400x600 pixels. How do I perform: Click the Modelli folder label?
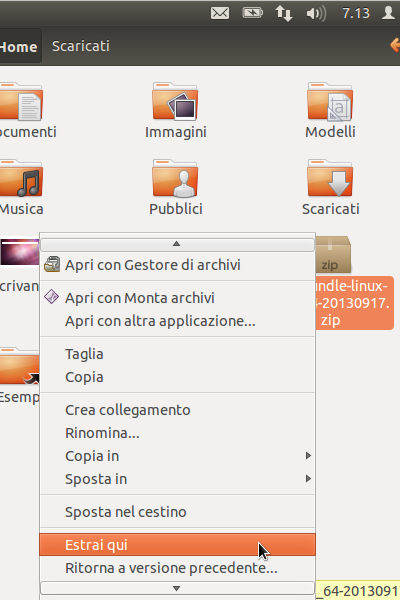[330, 132]
